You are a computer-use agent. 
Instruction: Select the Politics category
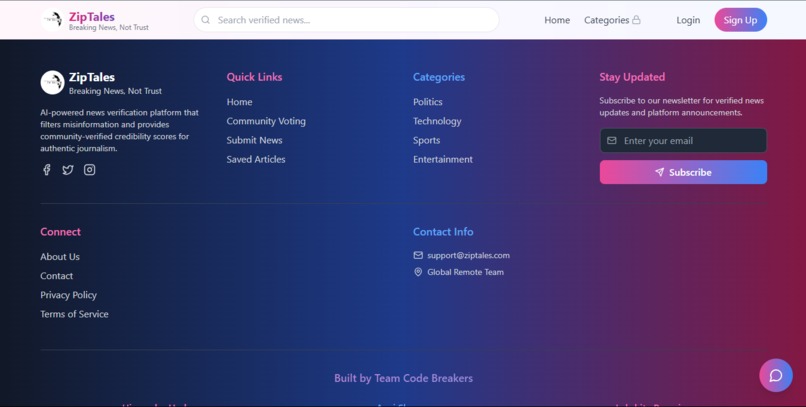428,102
